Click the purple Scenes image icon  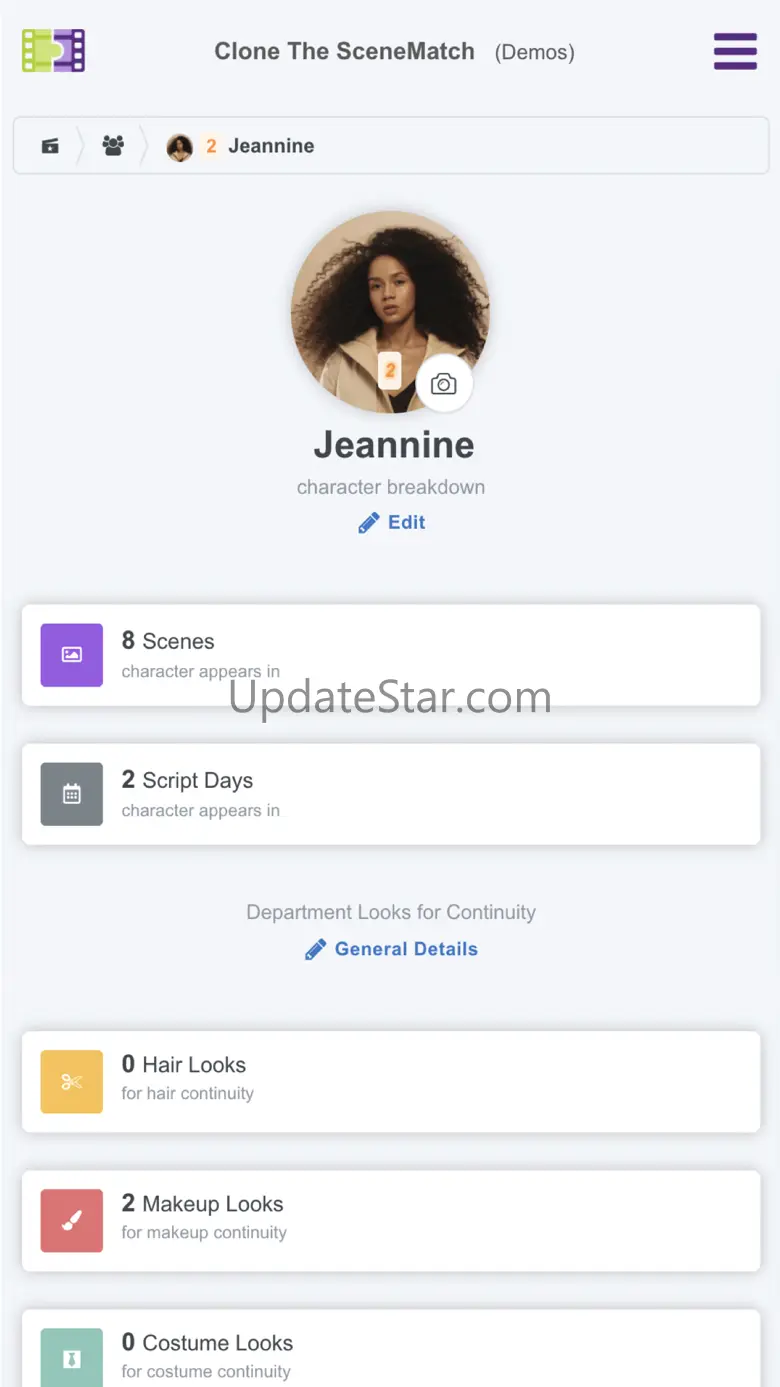click(x=71, y=655)
